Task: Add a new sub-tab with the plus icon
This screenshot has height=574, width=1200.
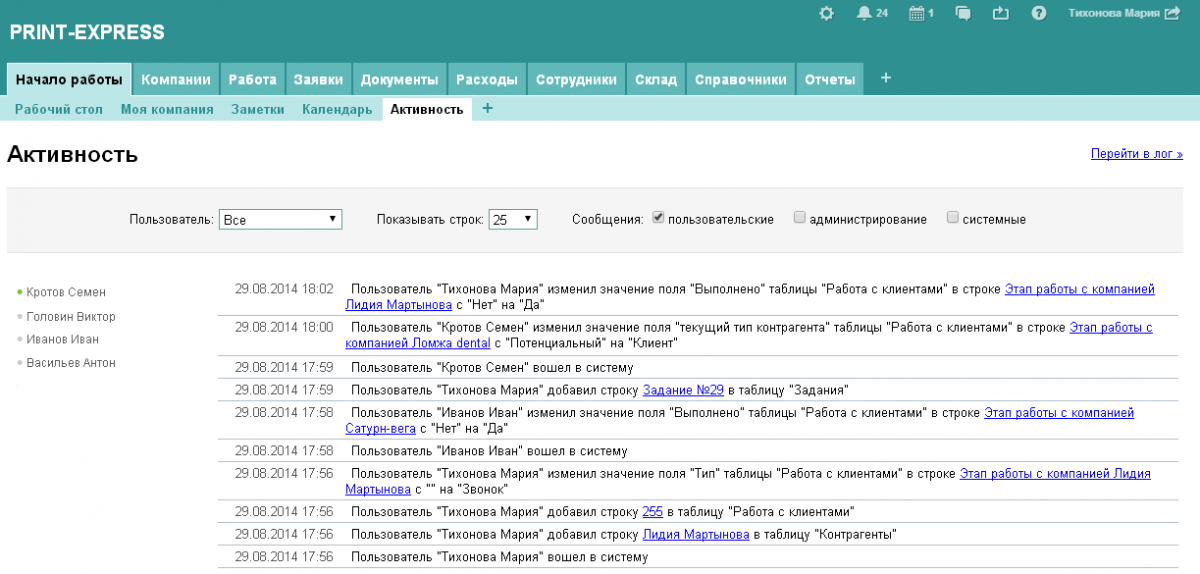Action: pyautogui.click(x=487, y=109)
